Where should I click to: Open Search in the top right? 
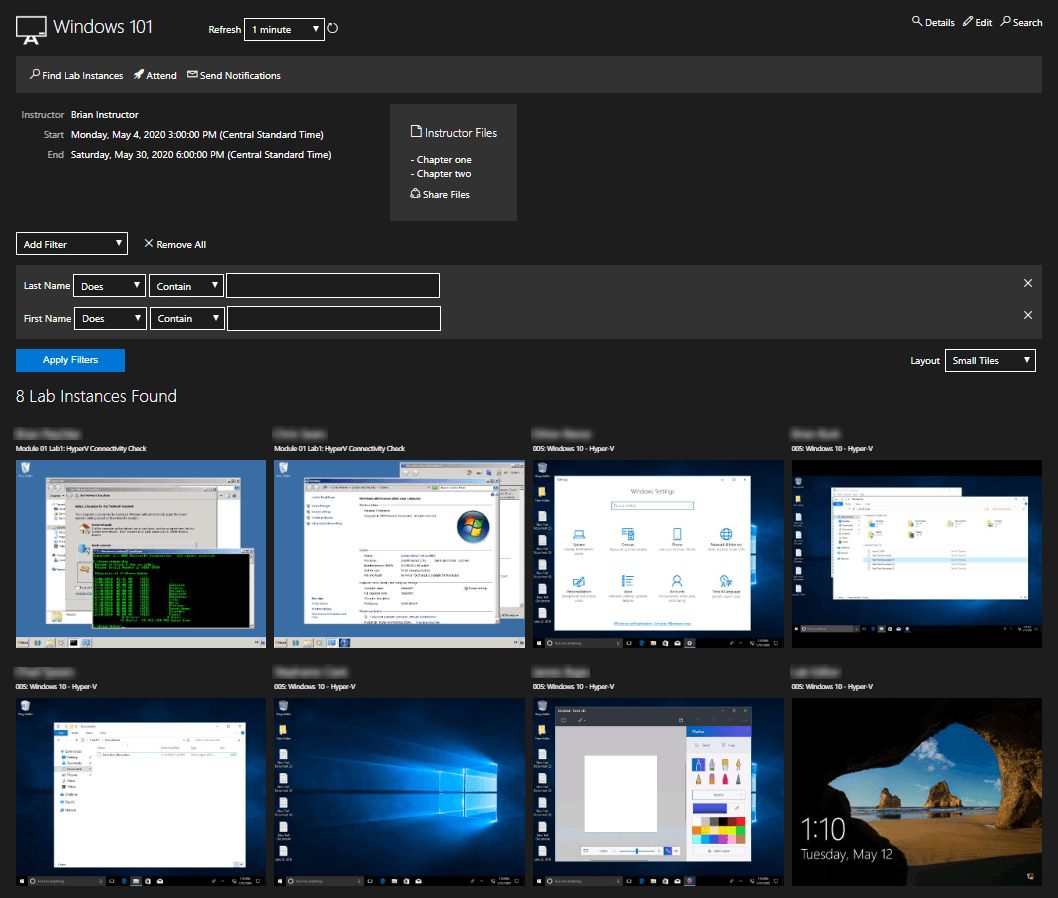[1021, 22]
